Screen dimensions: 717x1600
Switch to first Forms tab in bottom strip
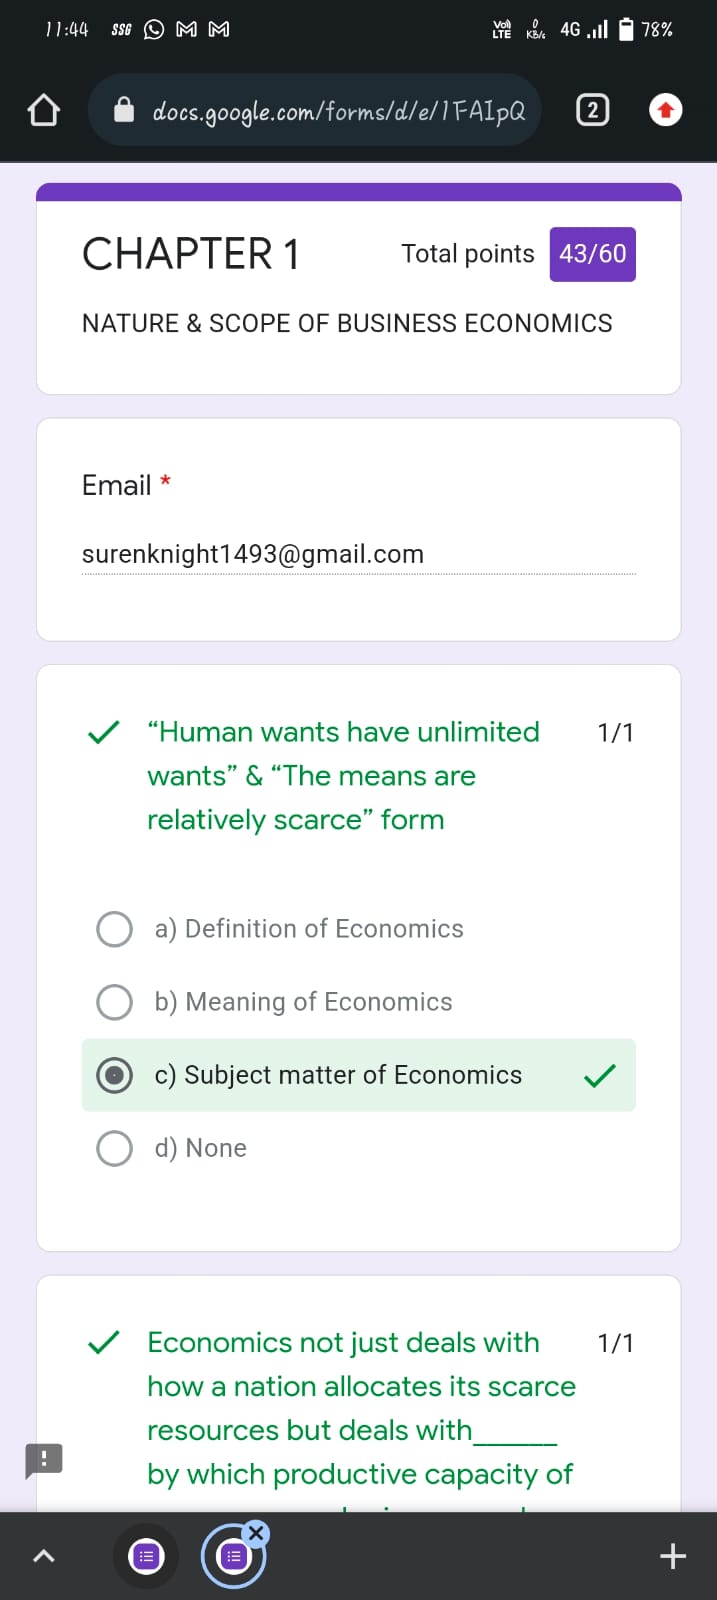click(x=146, y=1556)
